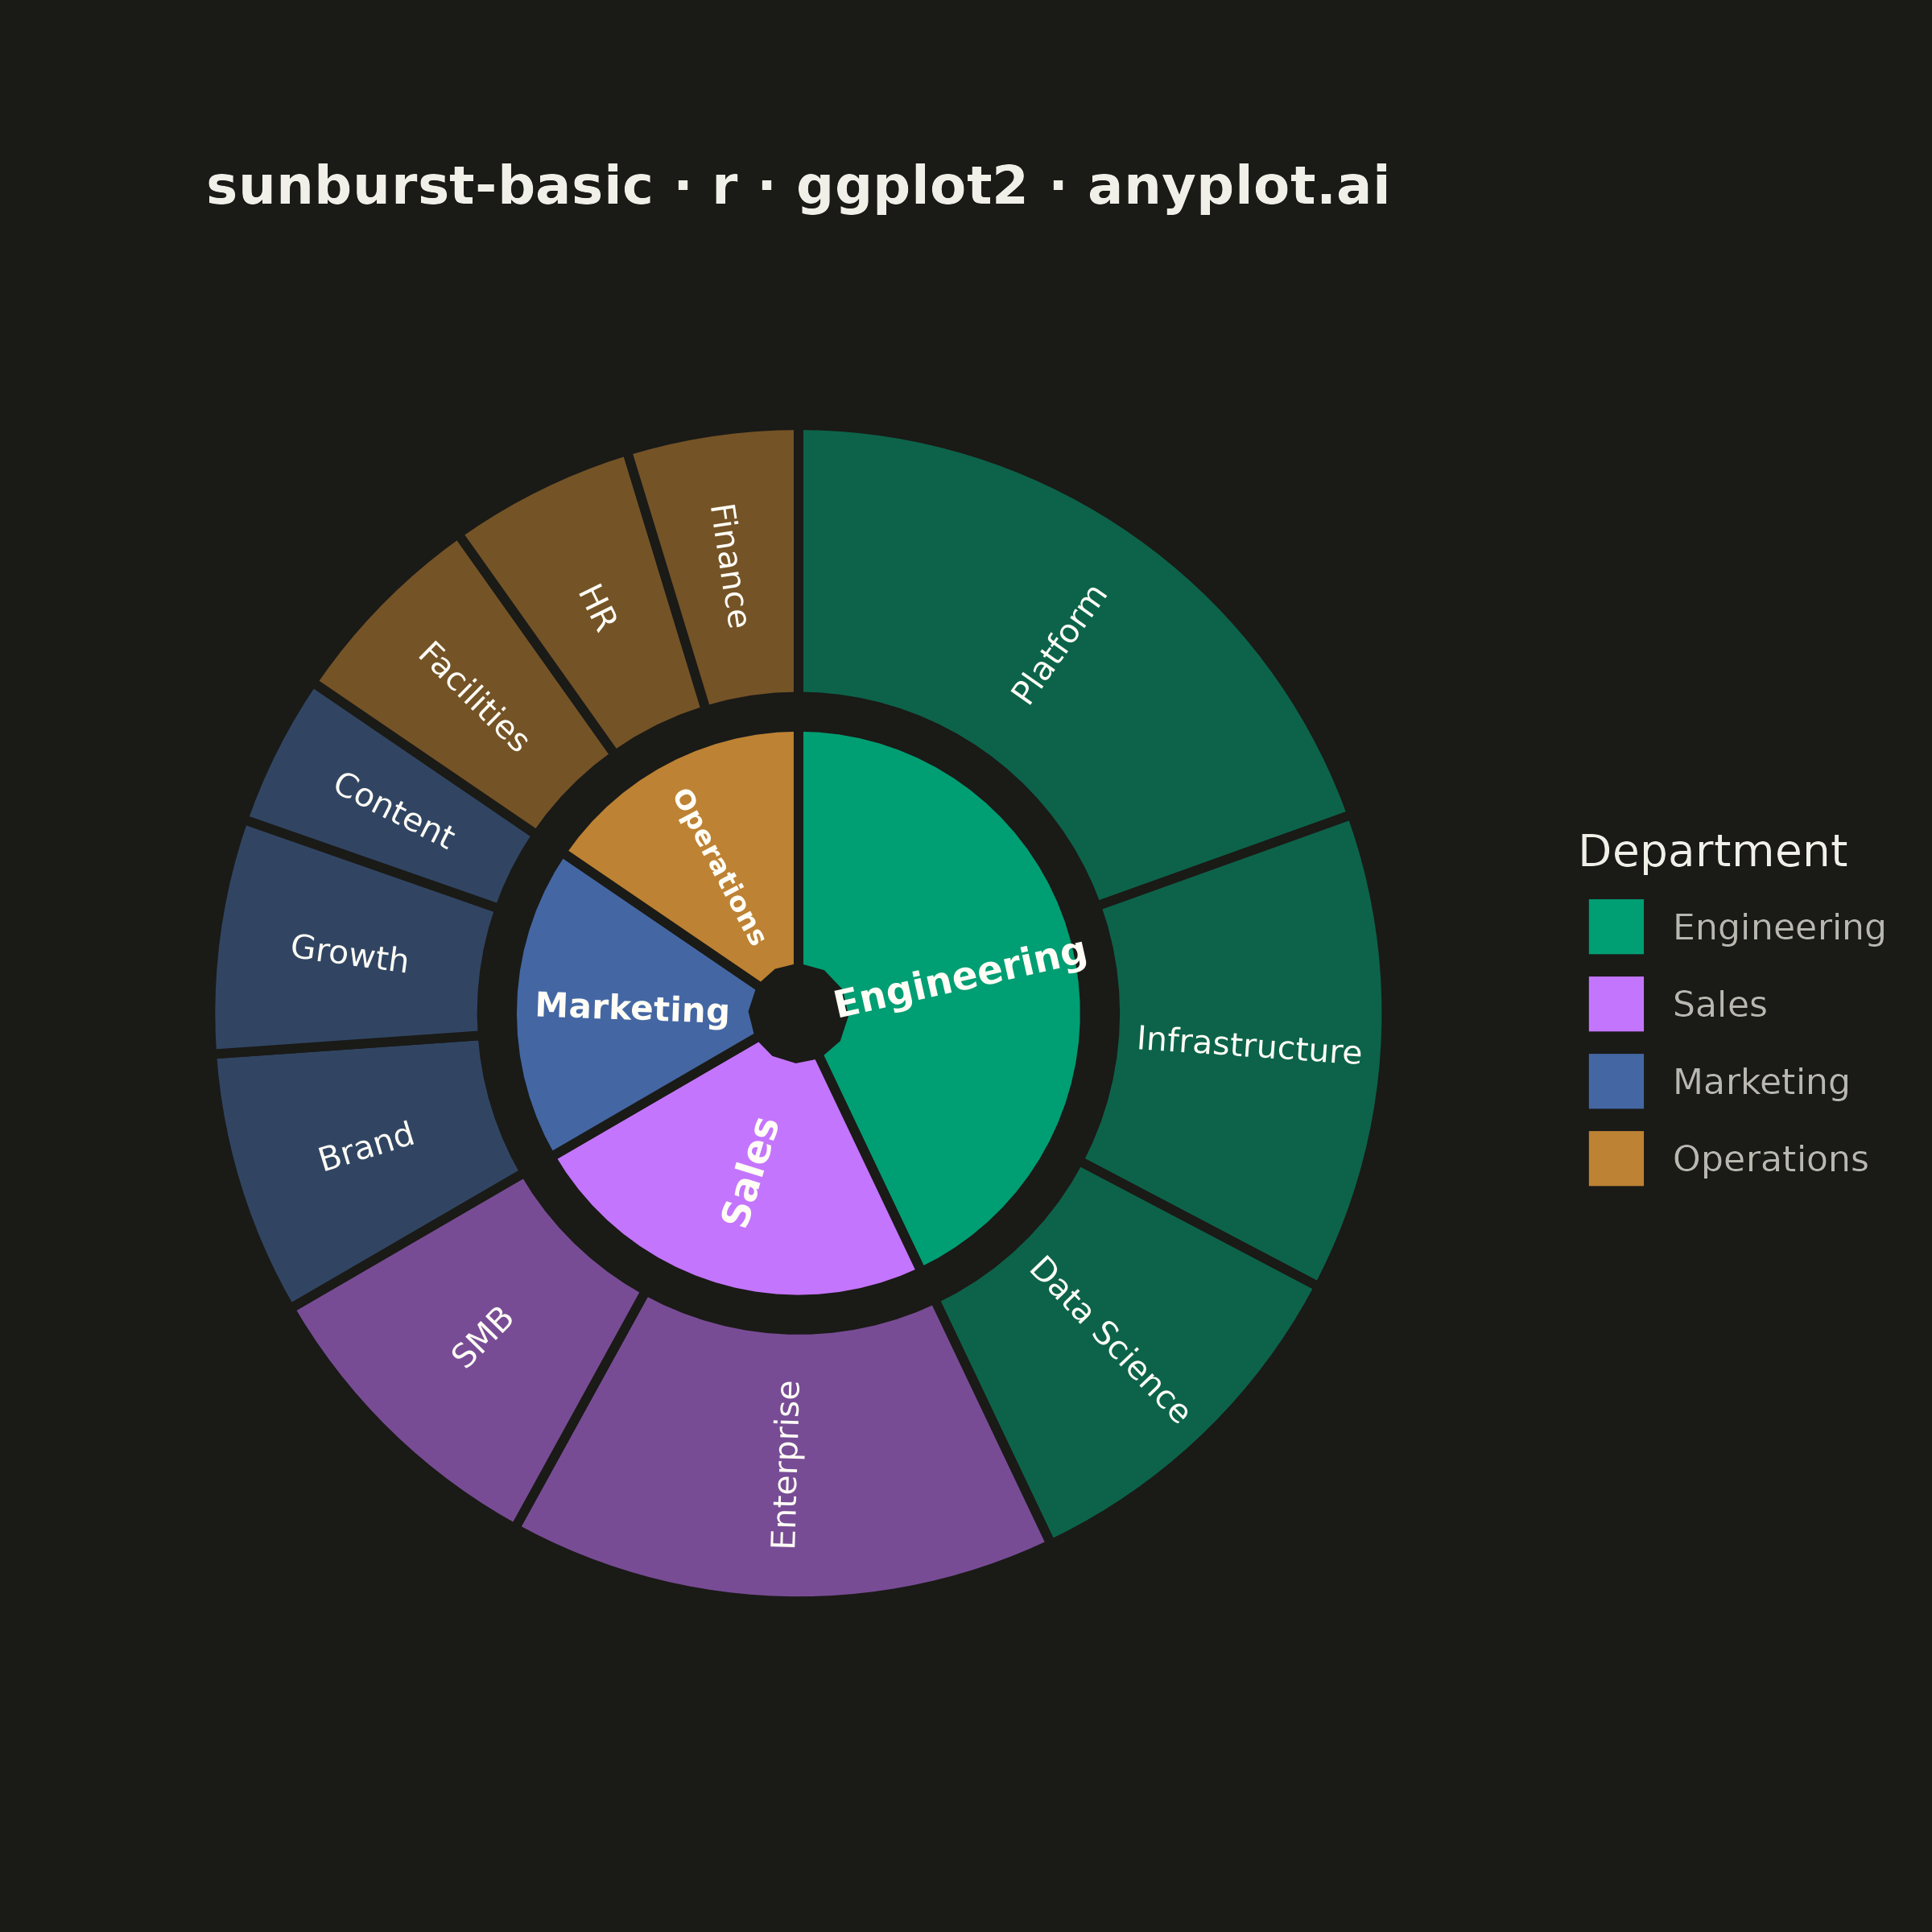Click the Marketing legend color swatch
Viewport: 1932px width, 1932px height.
[x=1616, y=1081]
